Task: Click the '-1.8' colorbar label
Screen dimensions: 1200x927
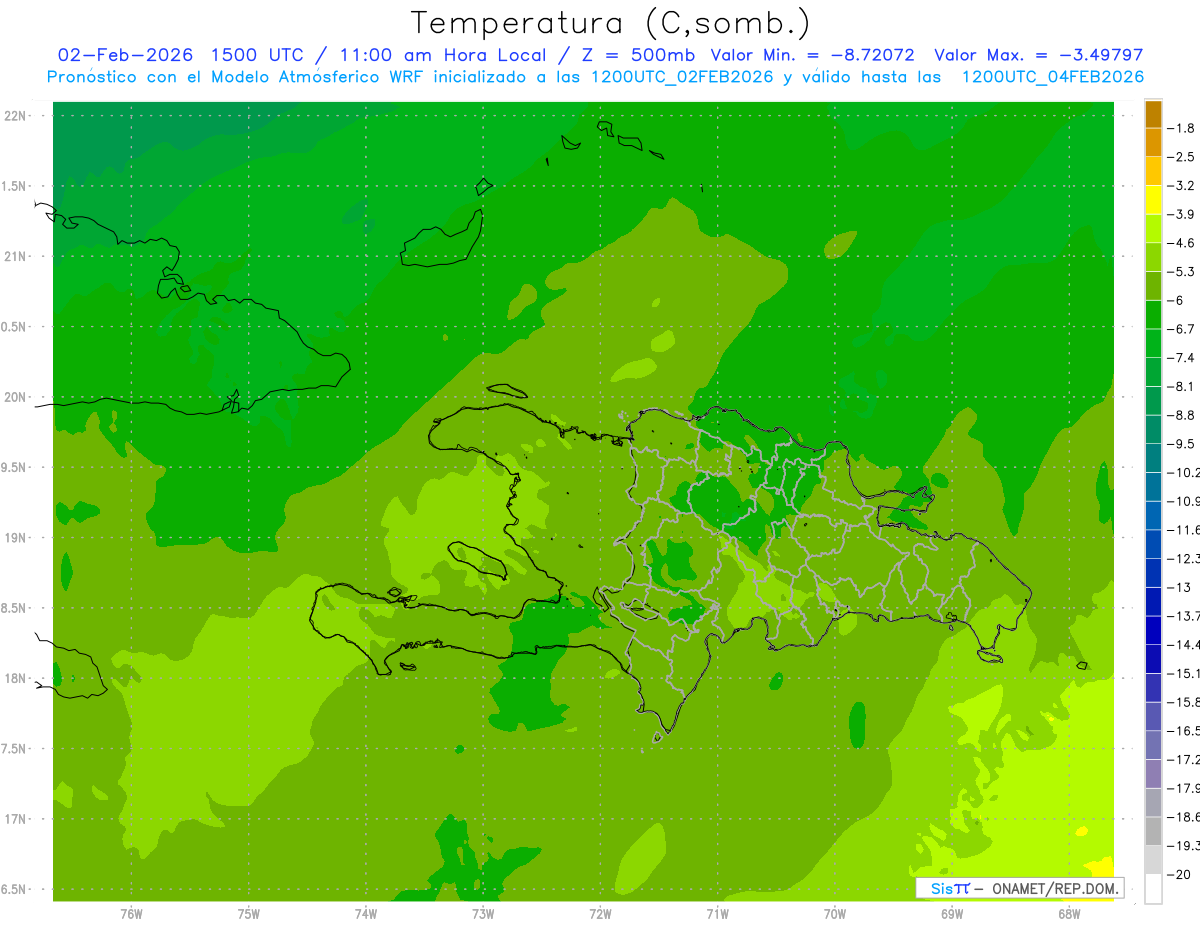Action: pos(1181,128)
